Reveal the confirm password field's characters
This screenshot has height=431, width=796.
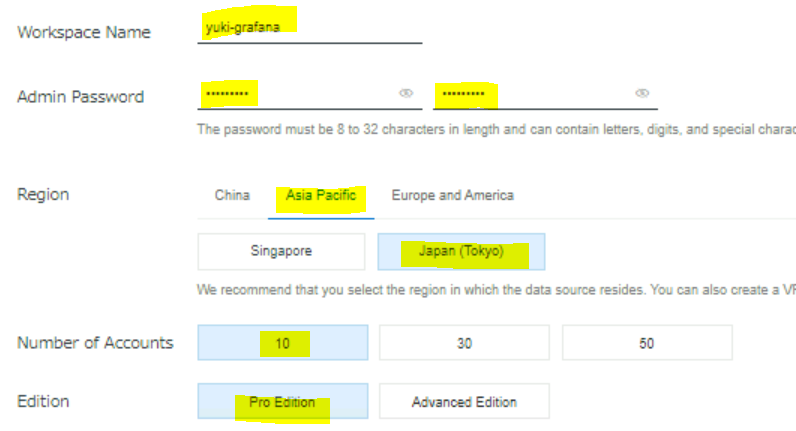[x=642, y=93]
